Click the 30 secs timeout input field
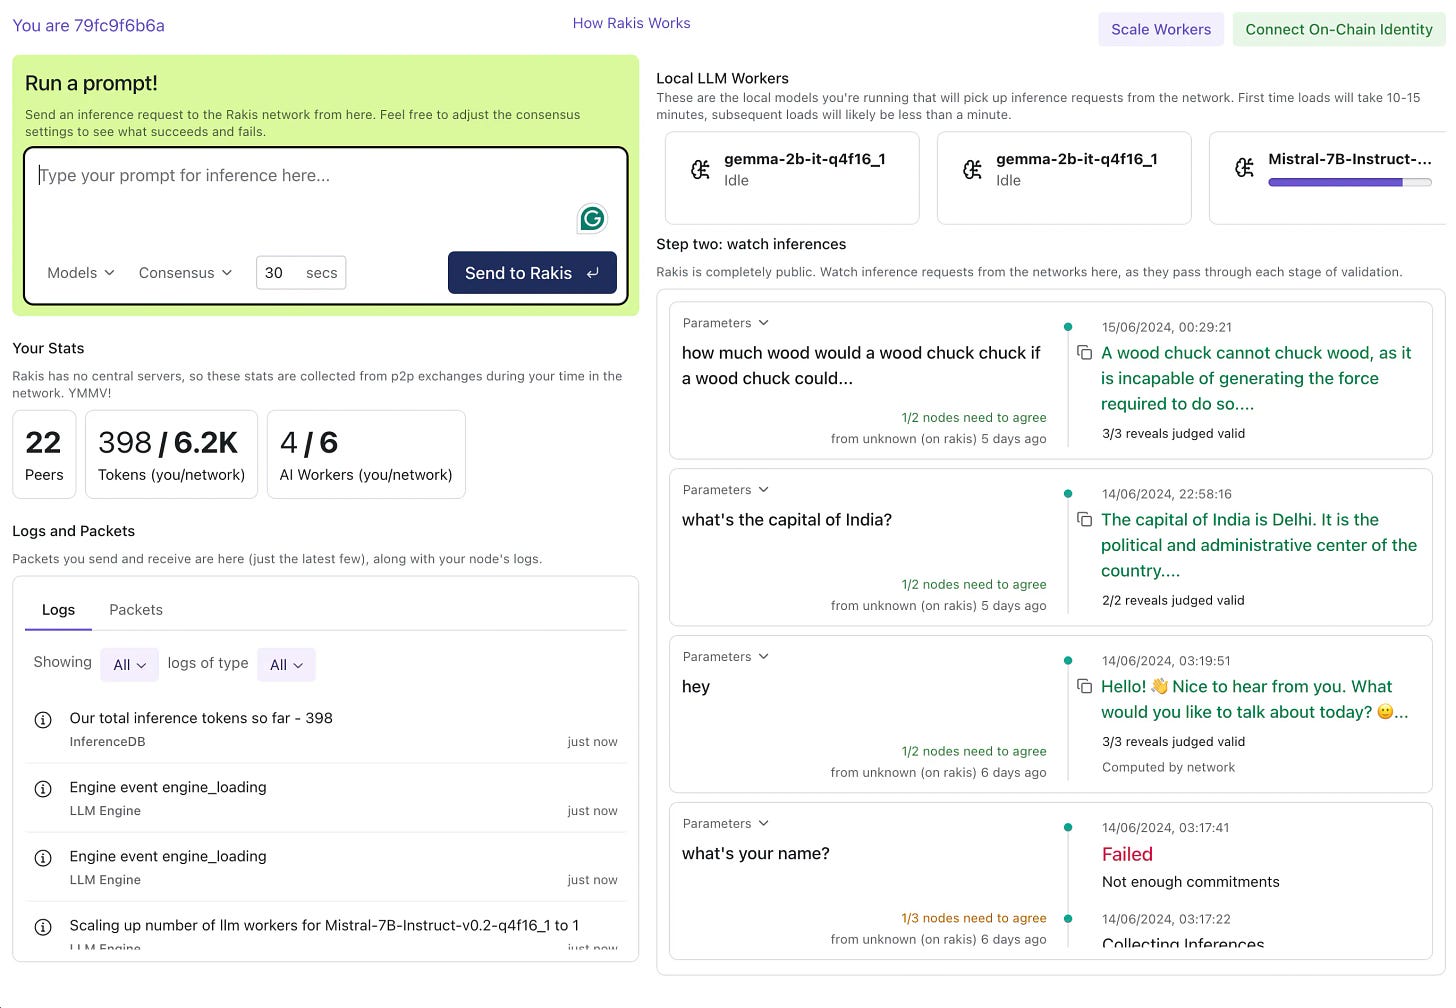 coord(301,273)
